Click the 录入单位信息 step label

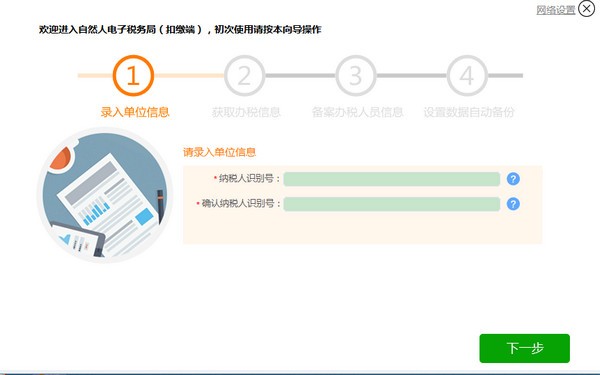[x=135, y=112]
